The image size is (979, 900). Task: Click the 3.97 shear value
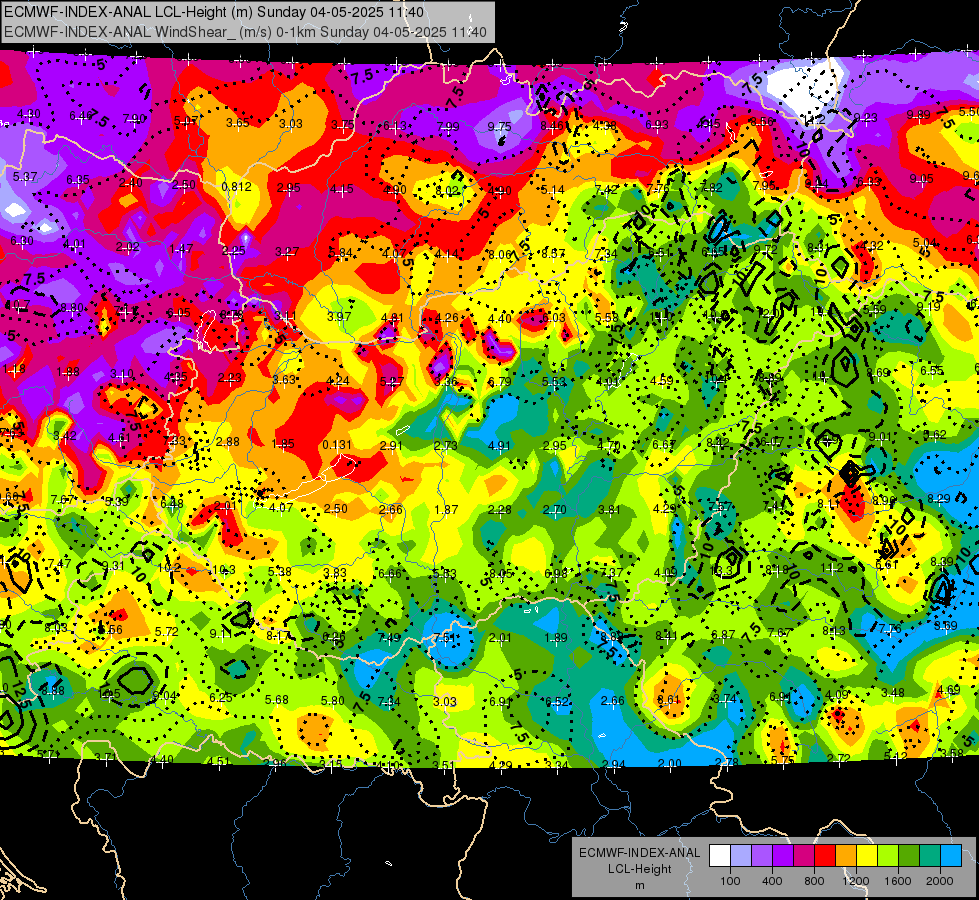click(339, 317)
